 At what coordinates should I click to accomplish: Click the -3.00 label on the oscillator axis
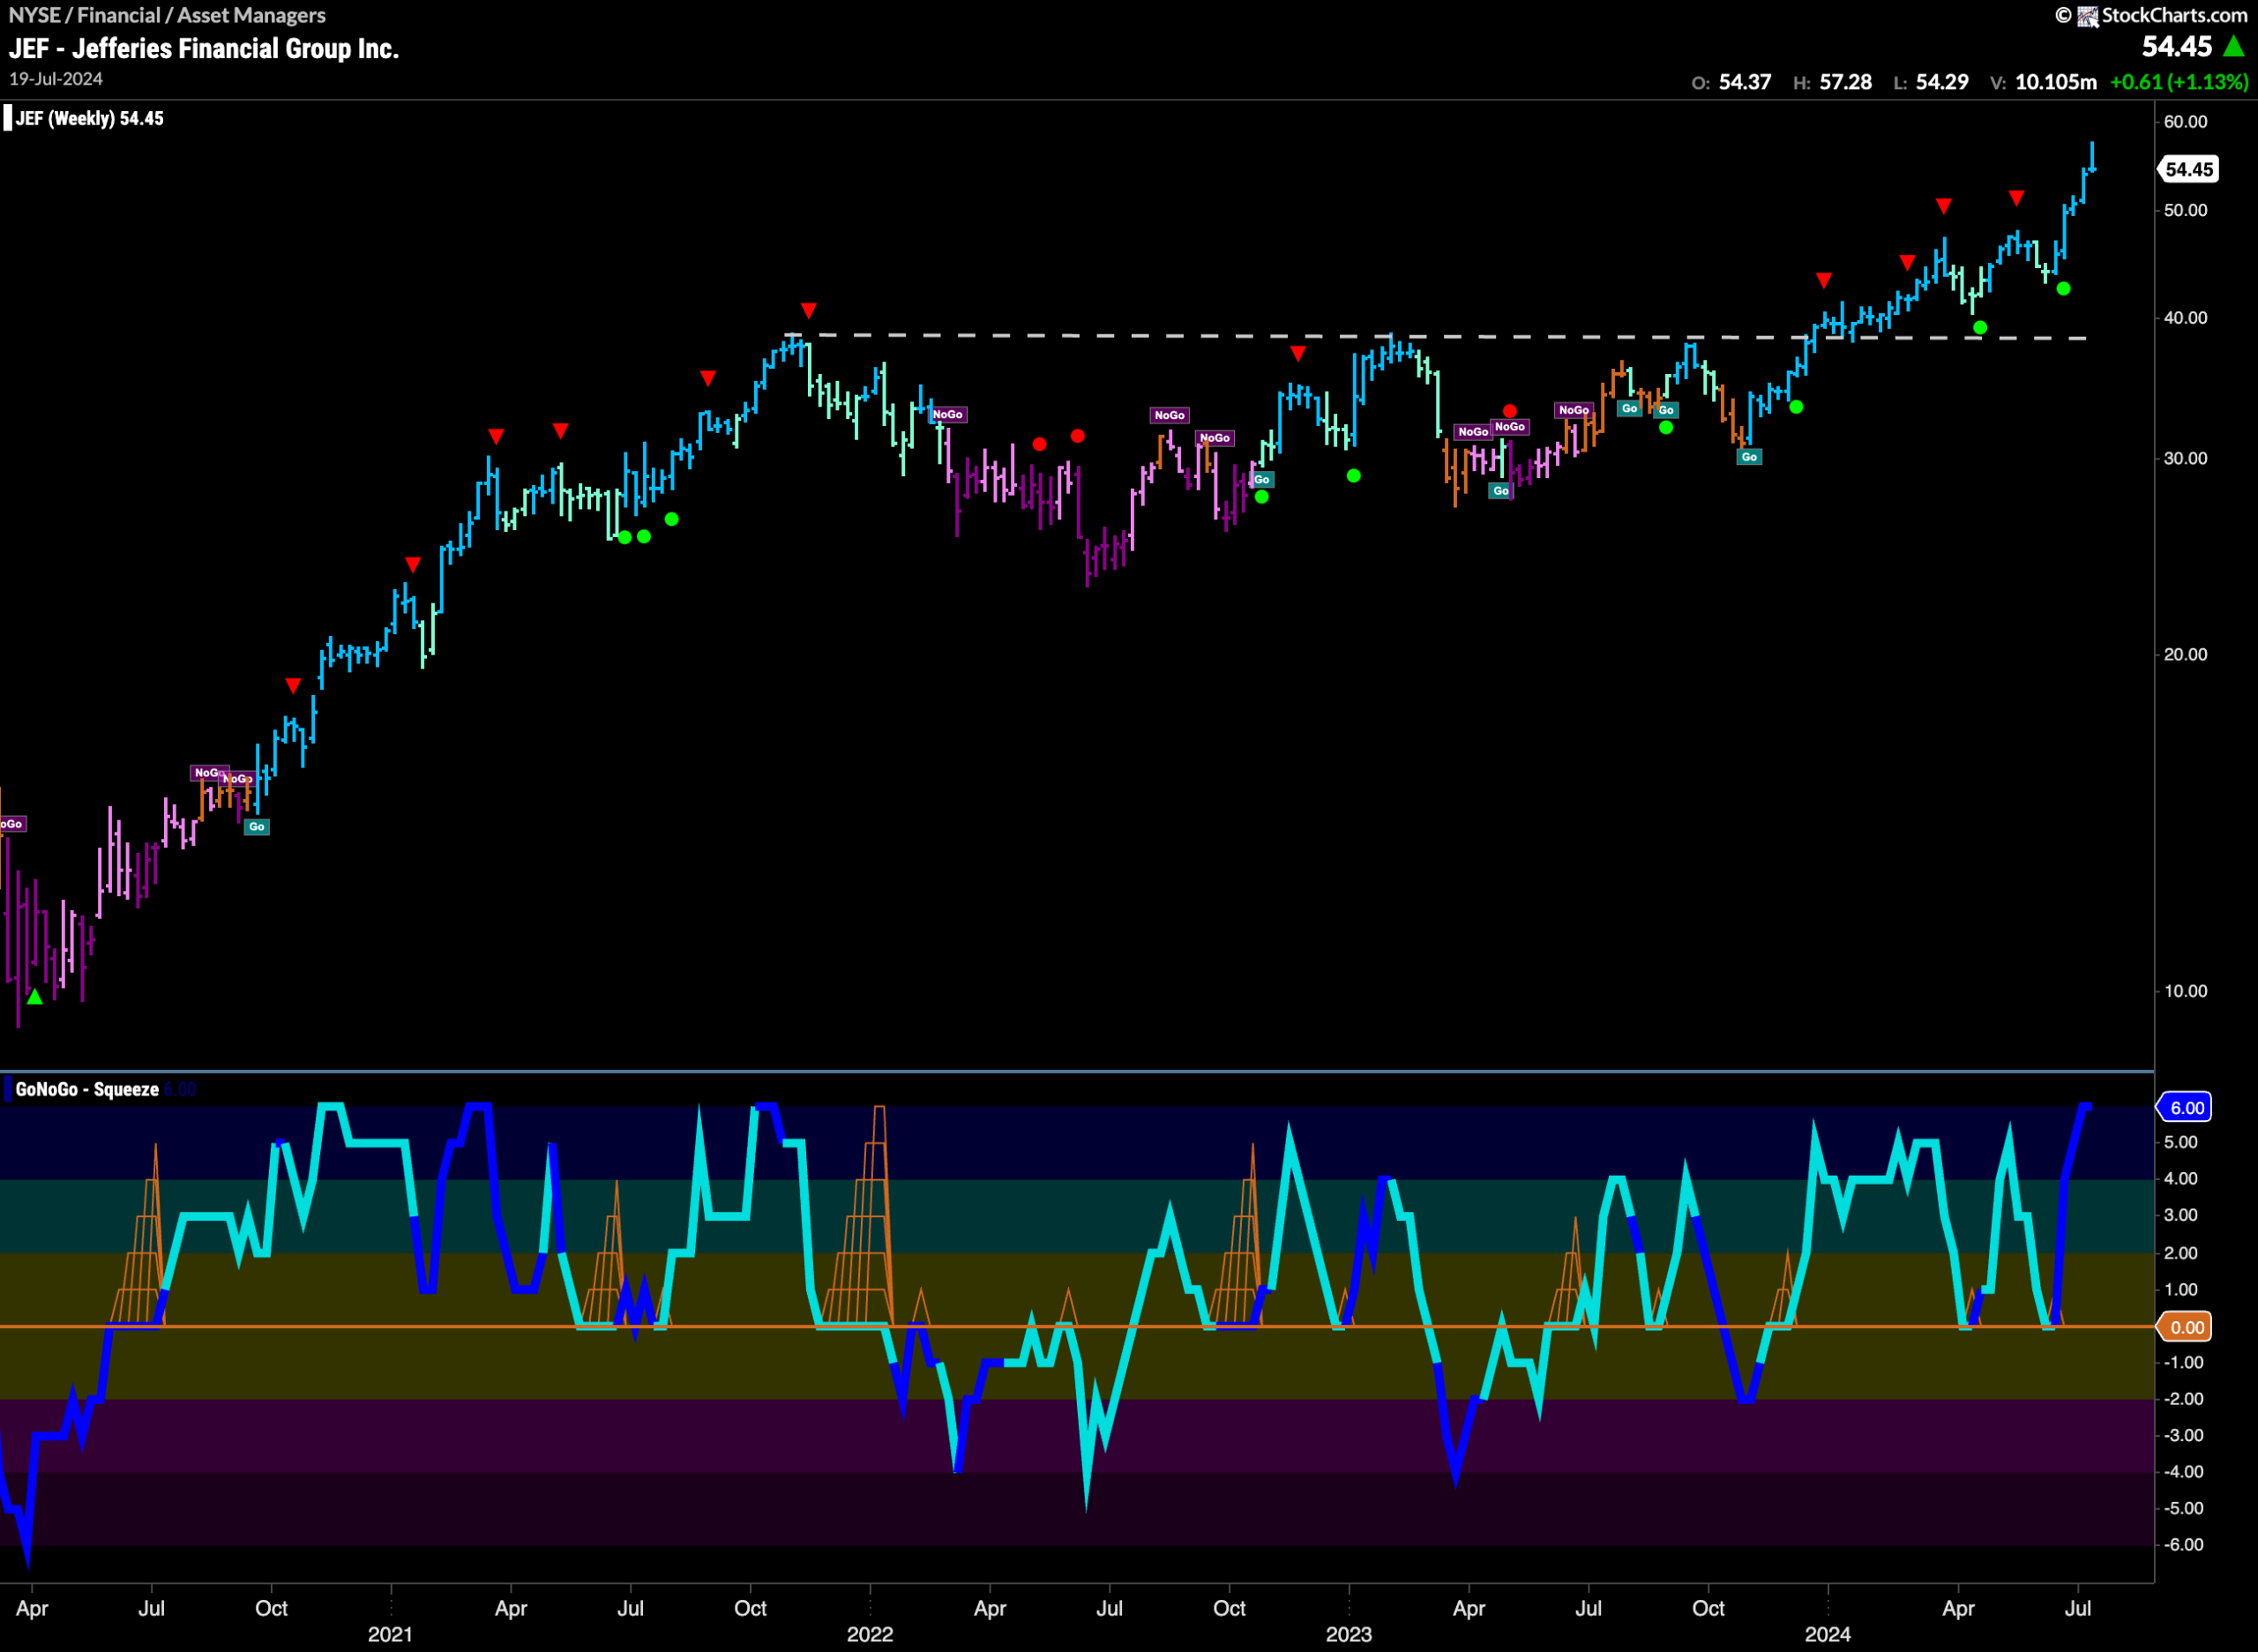(x=2183, y=1435)
